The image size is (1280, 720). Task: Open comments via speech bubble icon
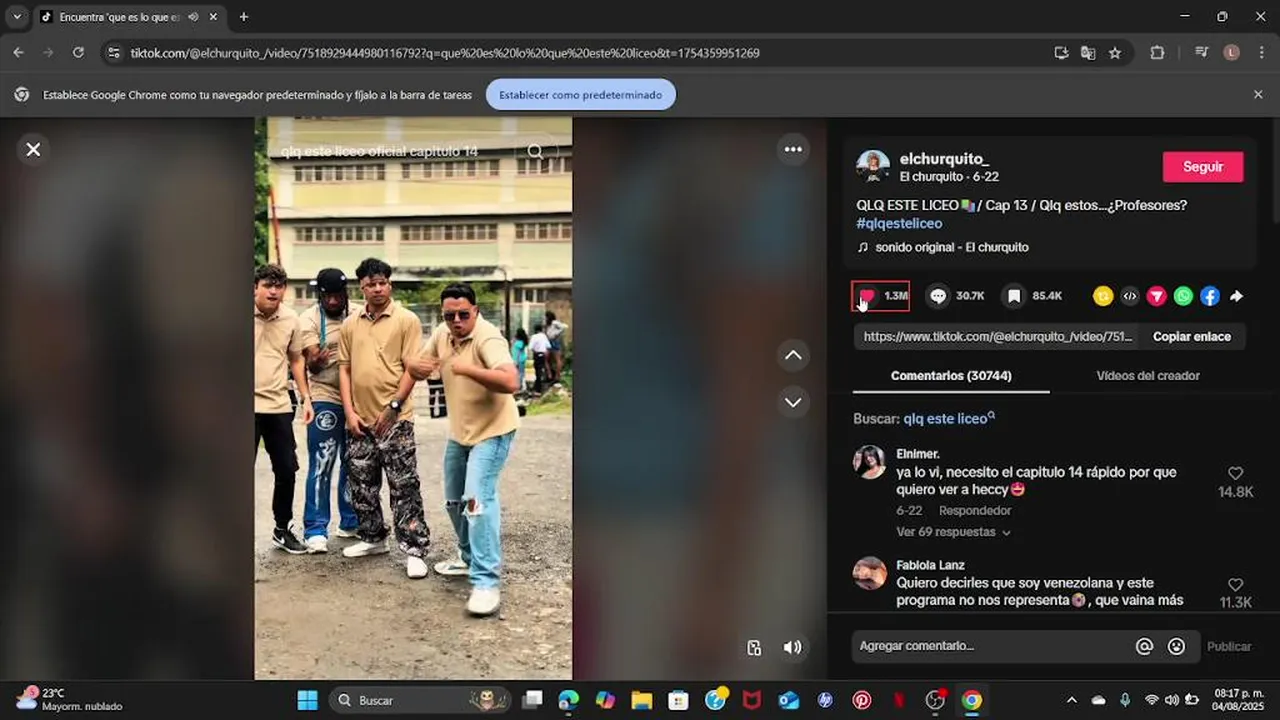pyautogui.click(x=938, y=296)
